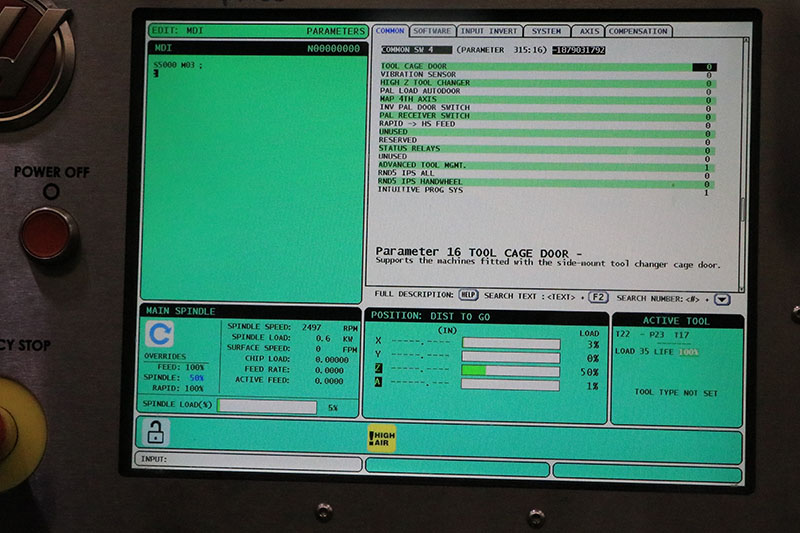The height and width of the screenshot is (533, 800).
Task: Click the Y axis load bar
Action: coord(511,357)
